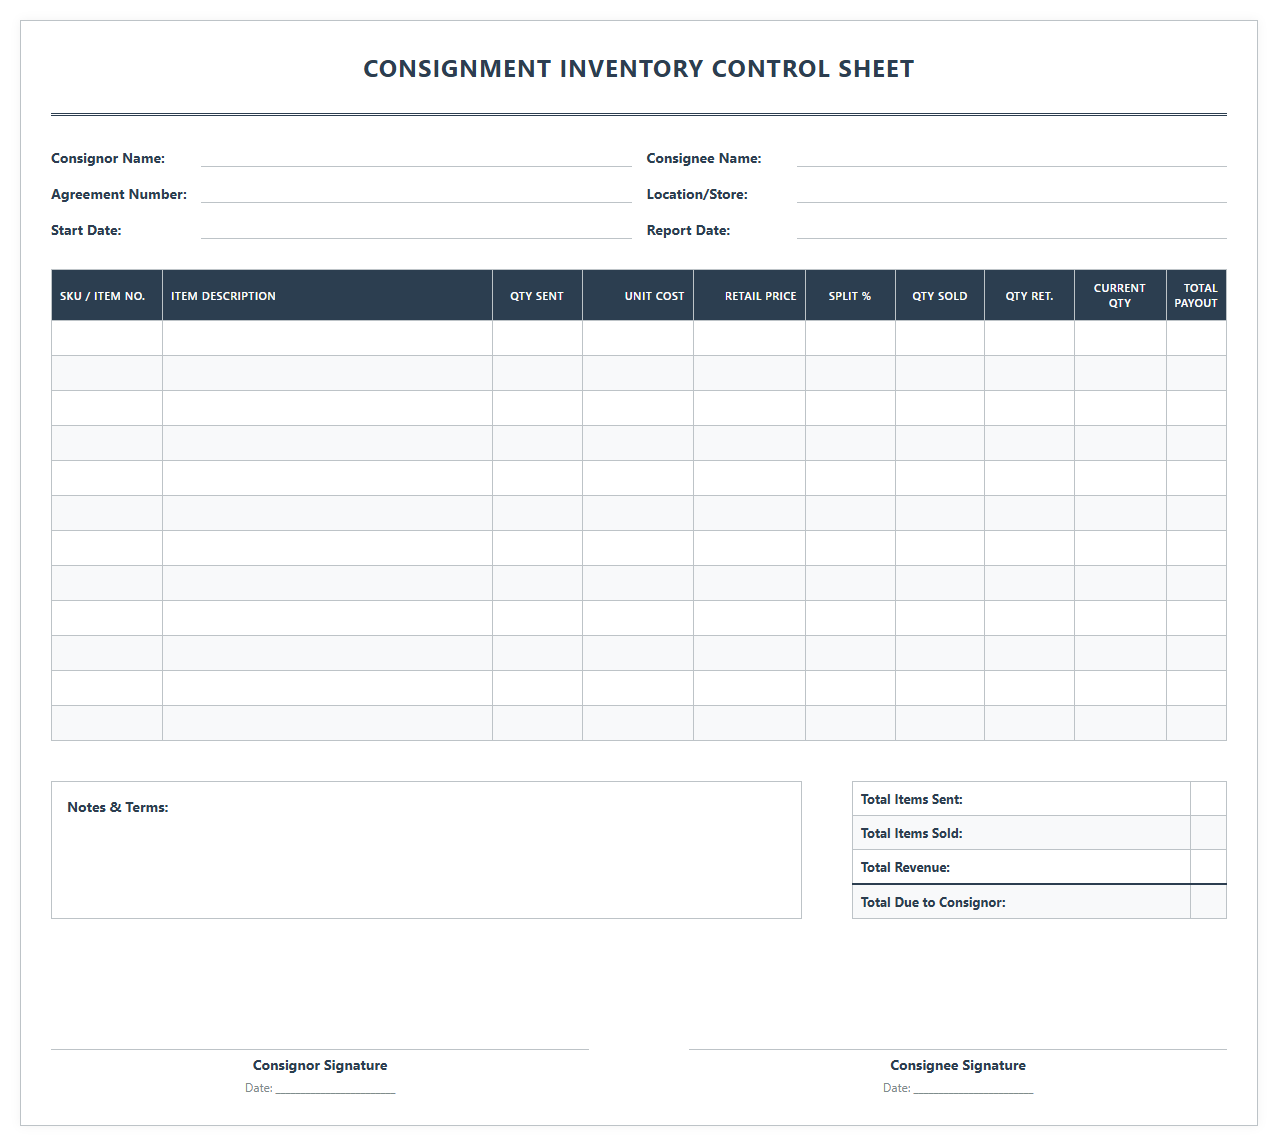
Task: Click the Consignor Signature label
Action: click(x=320, y=1065)
